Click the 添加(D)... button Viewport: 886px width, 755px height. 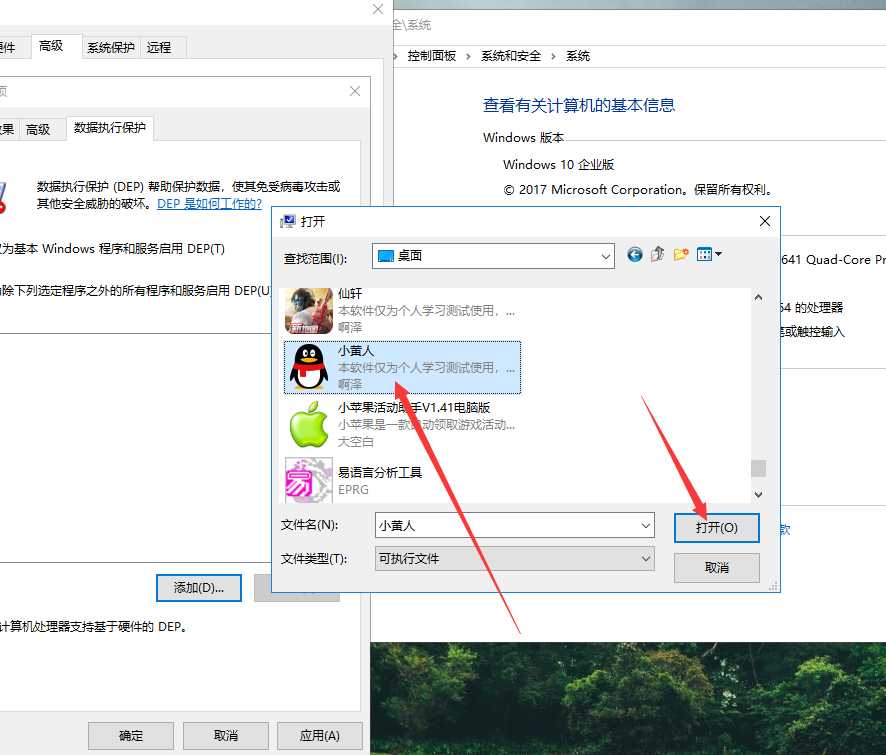(199, 588)
